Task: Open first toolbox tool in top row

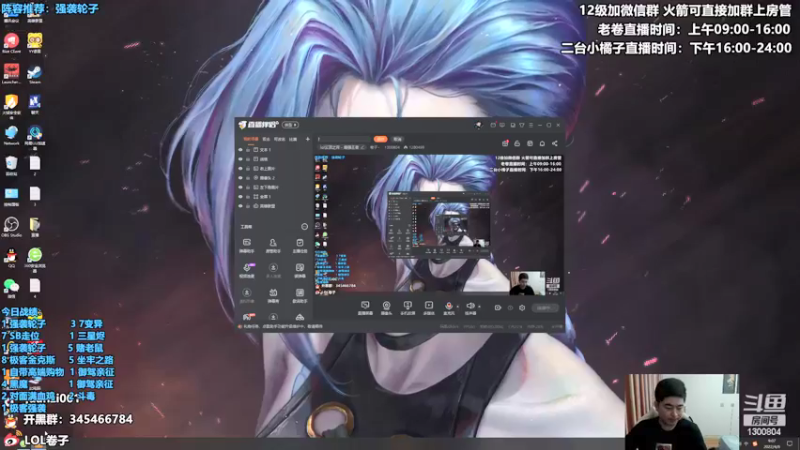Action: pyautogui.click(x=247, y=245)
